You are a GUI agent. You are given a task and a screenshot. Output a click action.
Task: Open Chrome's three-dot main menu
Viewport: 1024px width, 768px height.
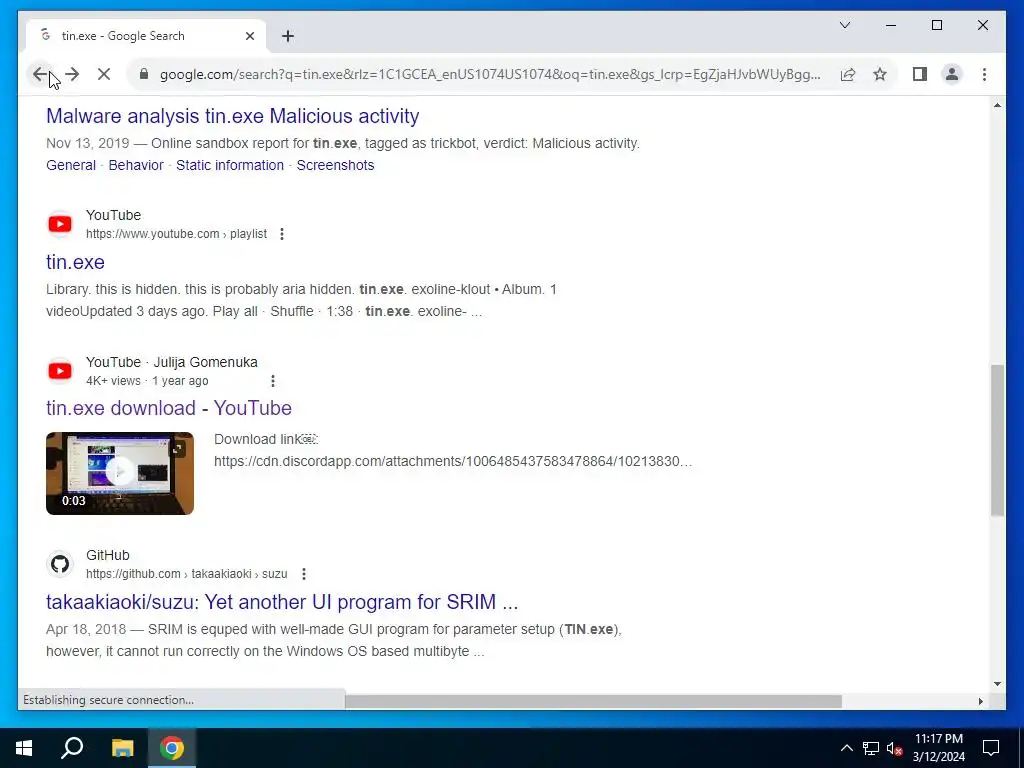(x=984, y=74)
